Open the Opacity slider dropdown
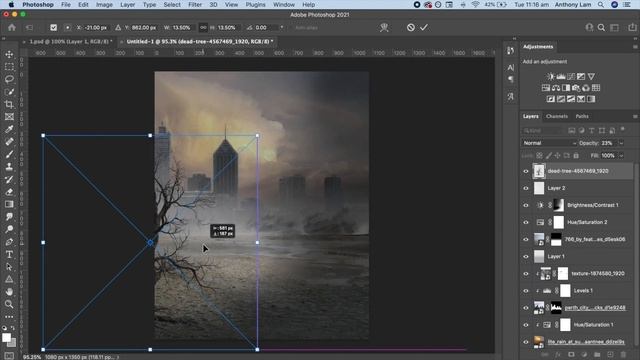The image size is (640, 360). tap(621, 143)
